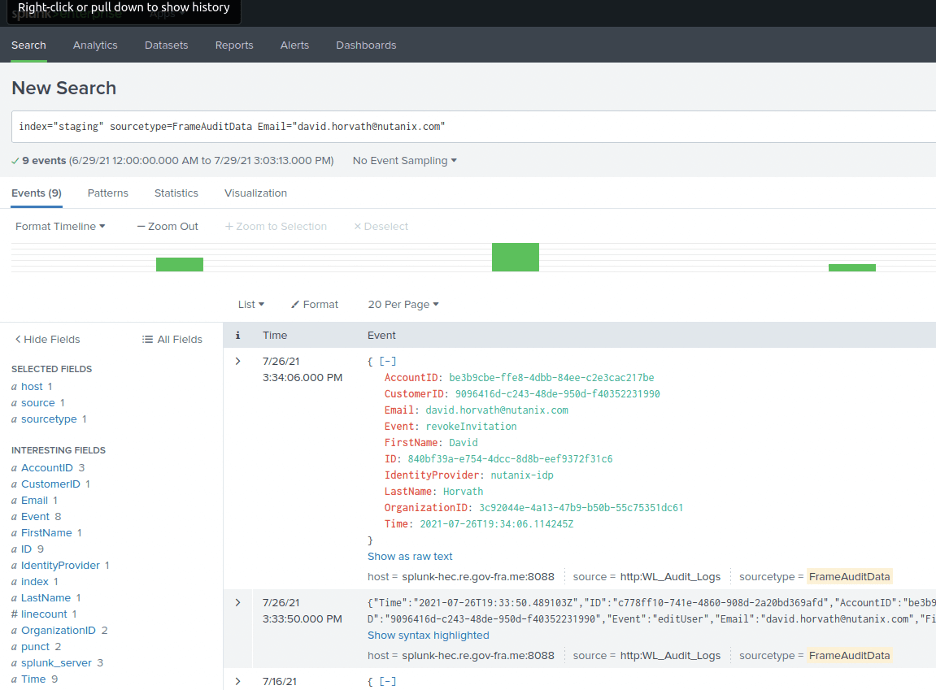The height and width of the screenshot is (690, 936).
Task: Expand the 3:33:50 PM event row
Action: (x=237, y=602)
